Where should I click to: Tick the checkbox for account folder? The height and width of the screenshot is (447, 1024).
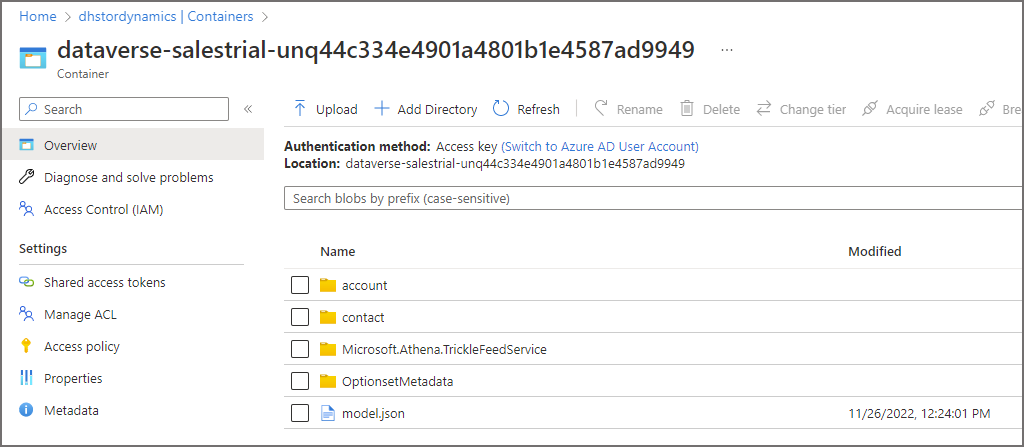[300, 286]
